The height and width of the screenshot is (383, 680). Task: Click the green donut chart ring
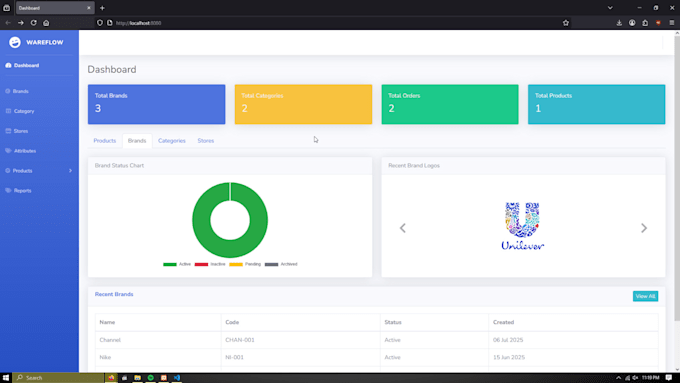click(201, 220)
